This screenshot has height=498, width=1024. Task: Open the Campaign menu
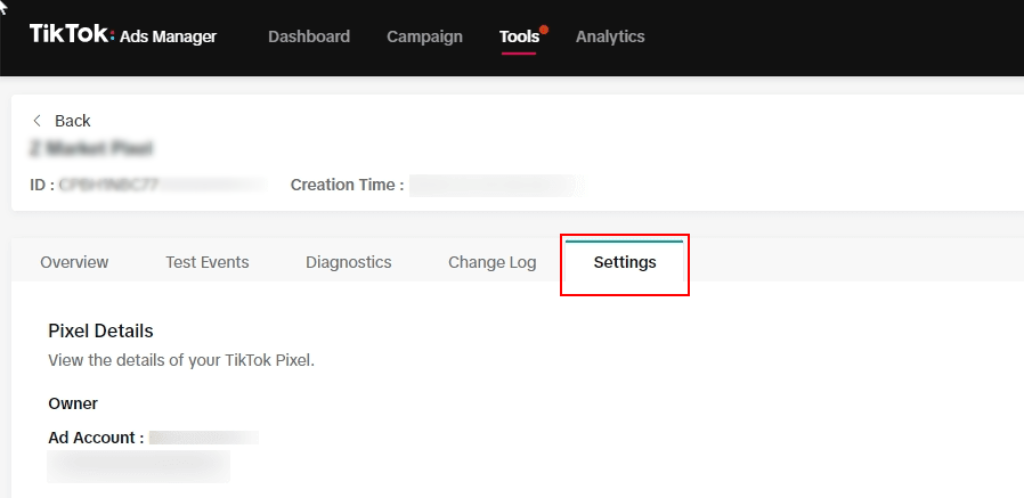(424, 37)
